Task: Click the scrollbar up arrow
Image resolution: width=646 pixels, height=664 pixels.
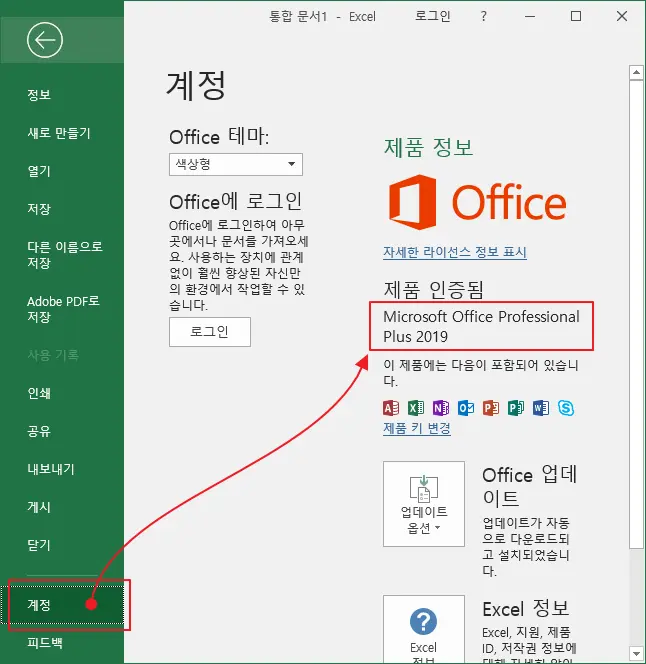Action: pyautogui.click(x=636, y=72)
